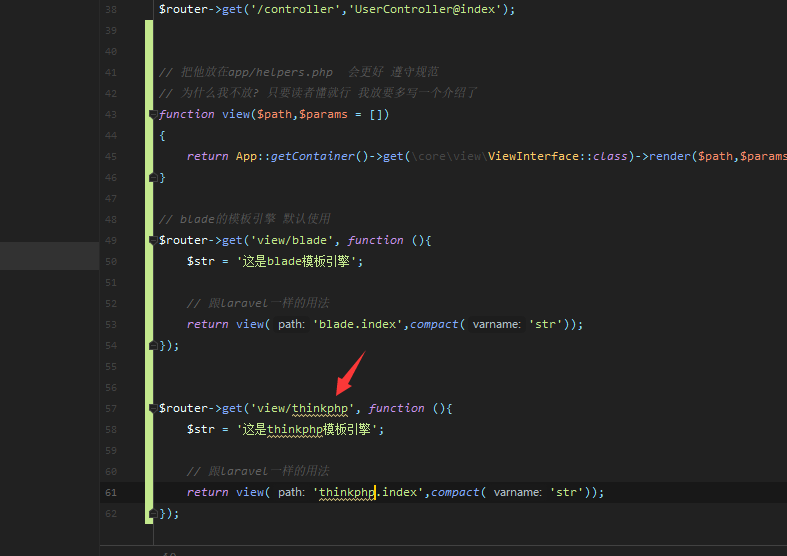Click line number 53 in the gutter

click(111, 324)
